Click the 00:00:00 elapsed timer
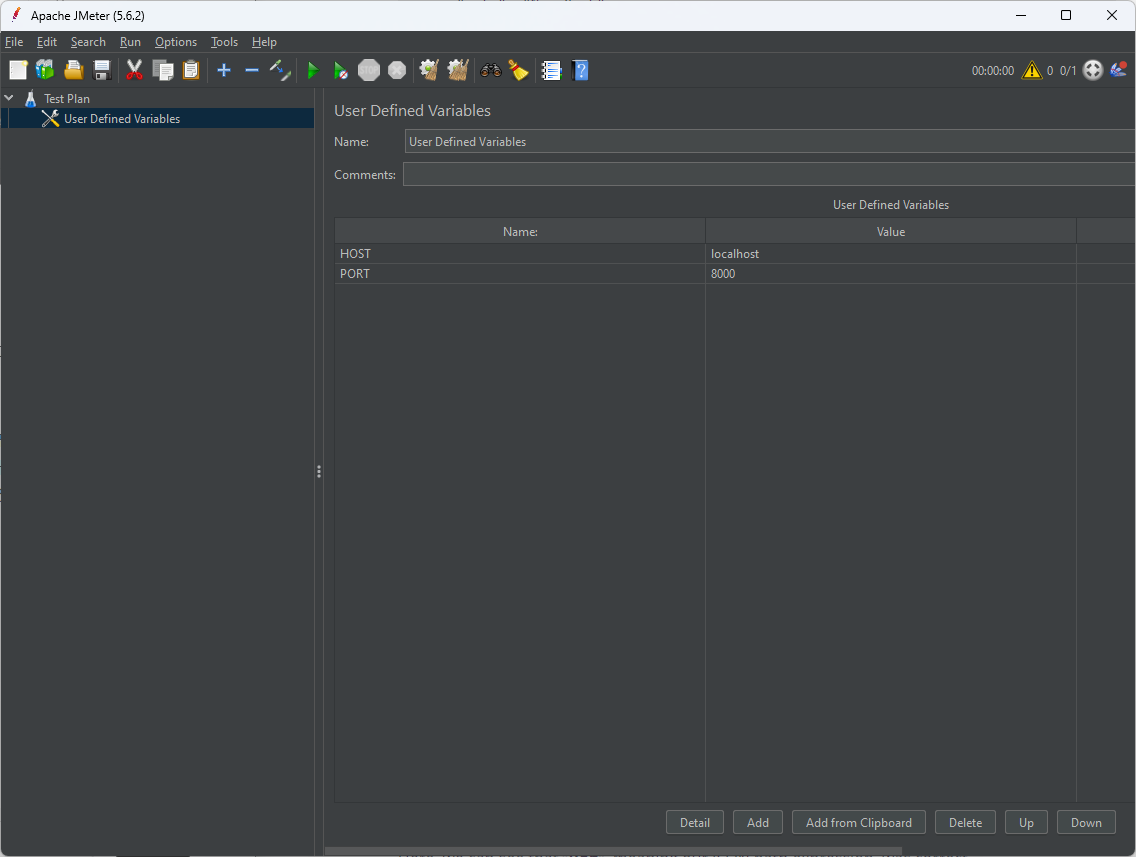The image size is (1136, 857). point(993,71)
